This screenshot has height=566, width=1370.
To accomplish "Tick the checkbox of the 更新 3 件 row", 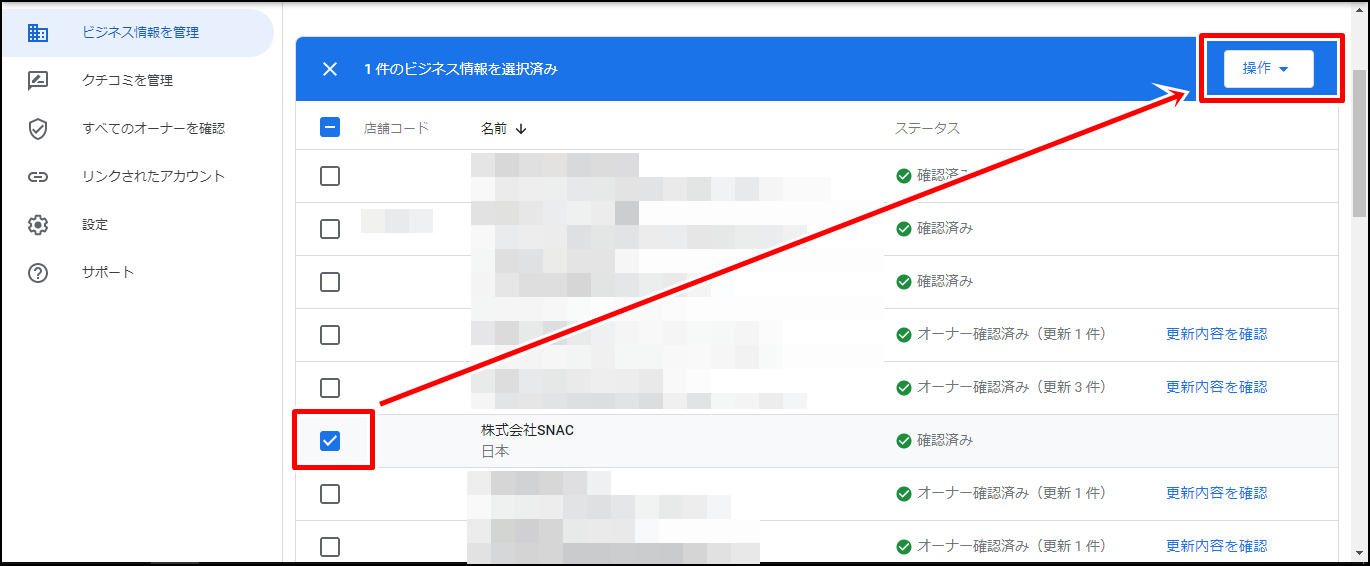I will (x=330, y=388).
